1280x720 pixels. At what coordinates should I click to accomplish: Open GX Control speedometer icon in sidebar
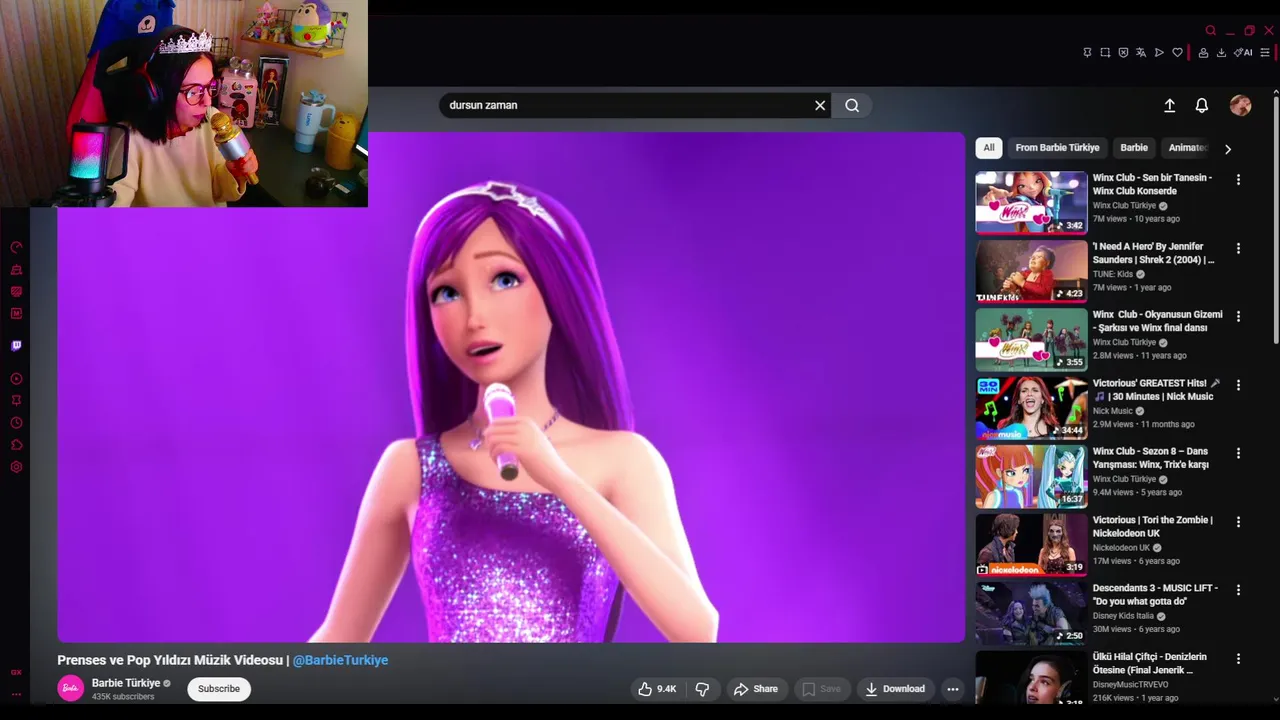point(16,247)
